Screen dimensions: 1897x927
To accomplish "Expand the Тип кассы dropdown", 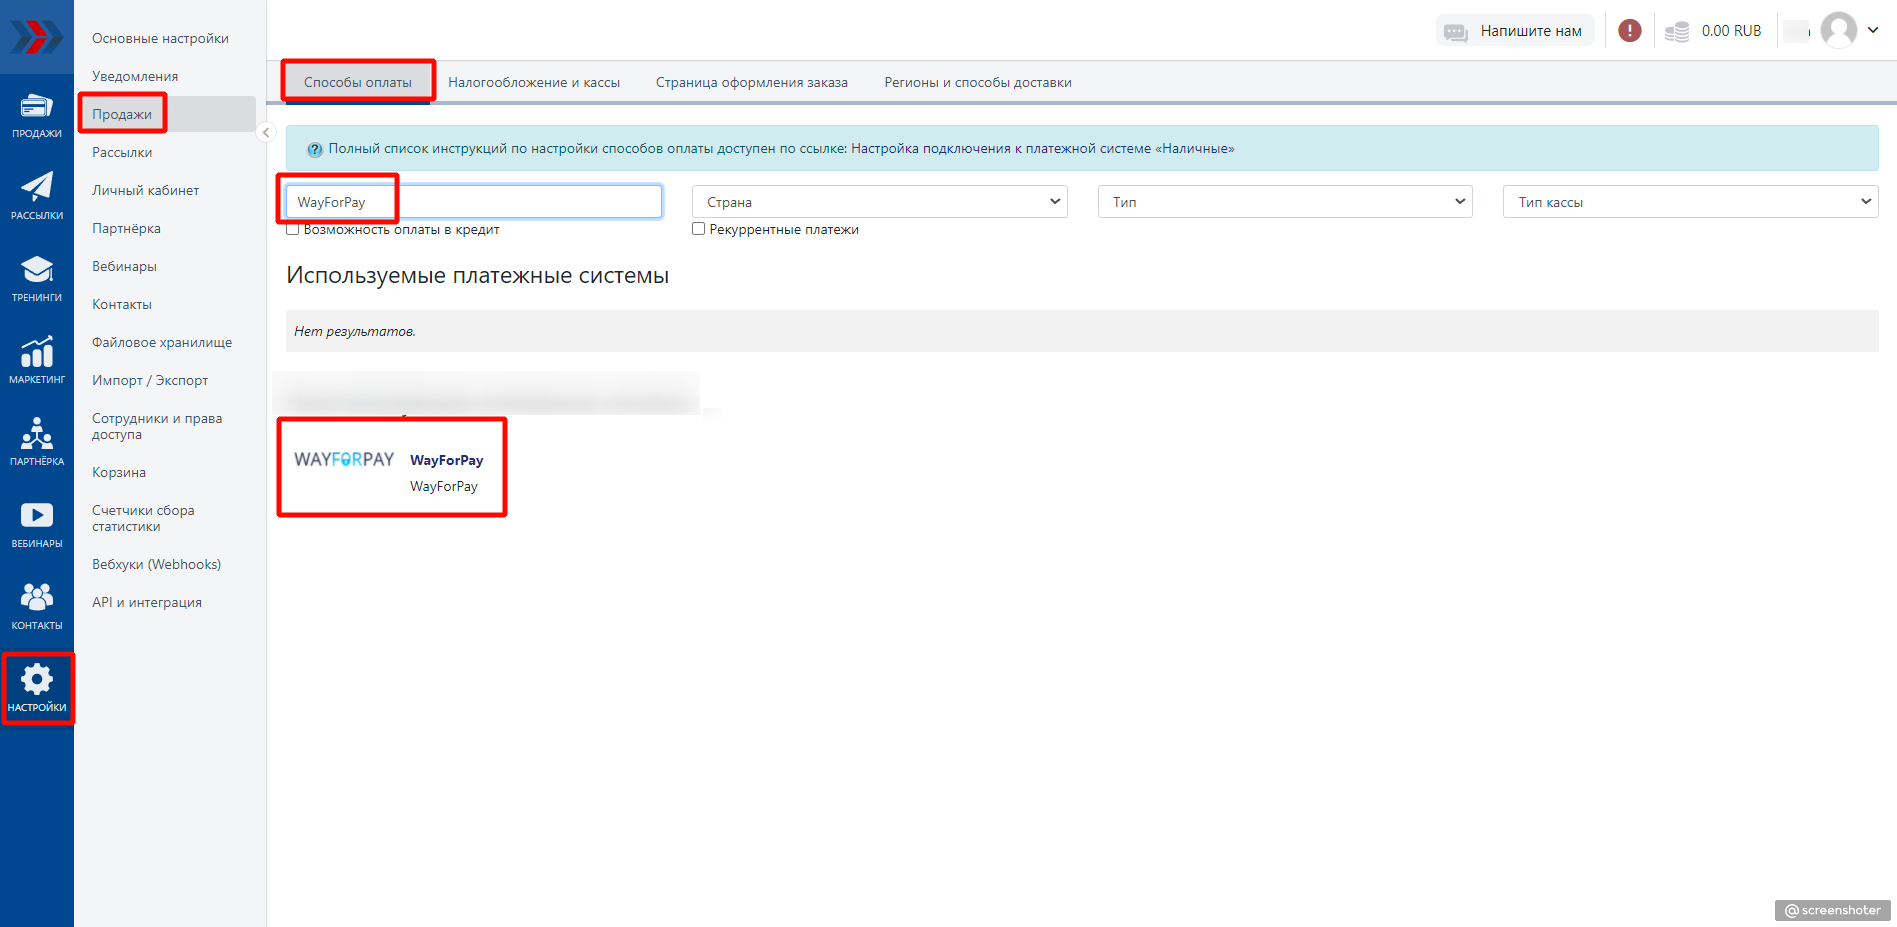I will (x=1690, y=202).
